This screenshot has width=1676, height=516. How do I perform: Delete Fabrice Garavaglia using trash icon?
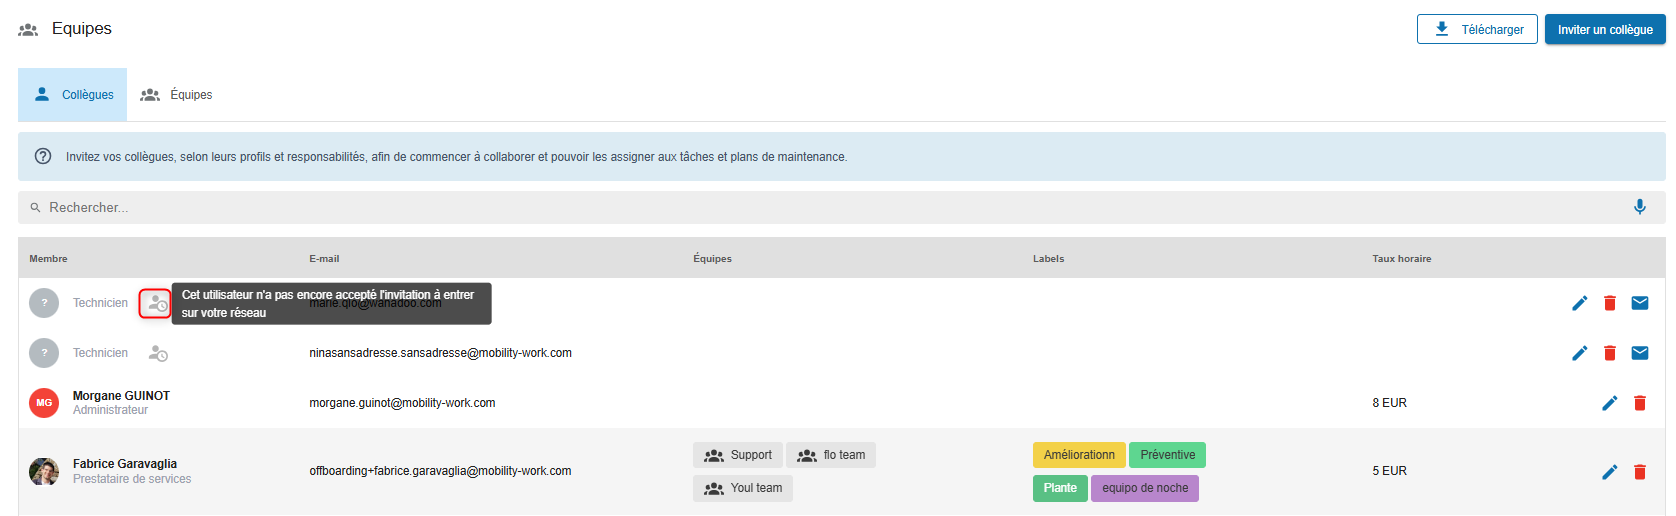[1639, 471]
